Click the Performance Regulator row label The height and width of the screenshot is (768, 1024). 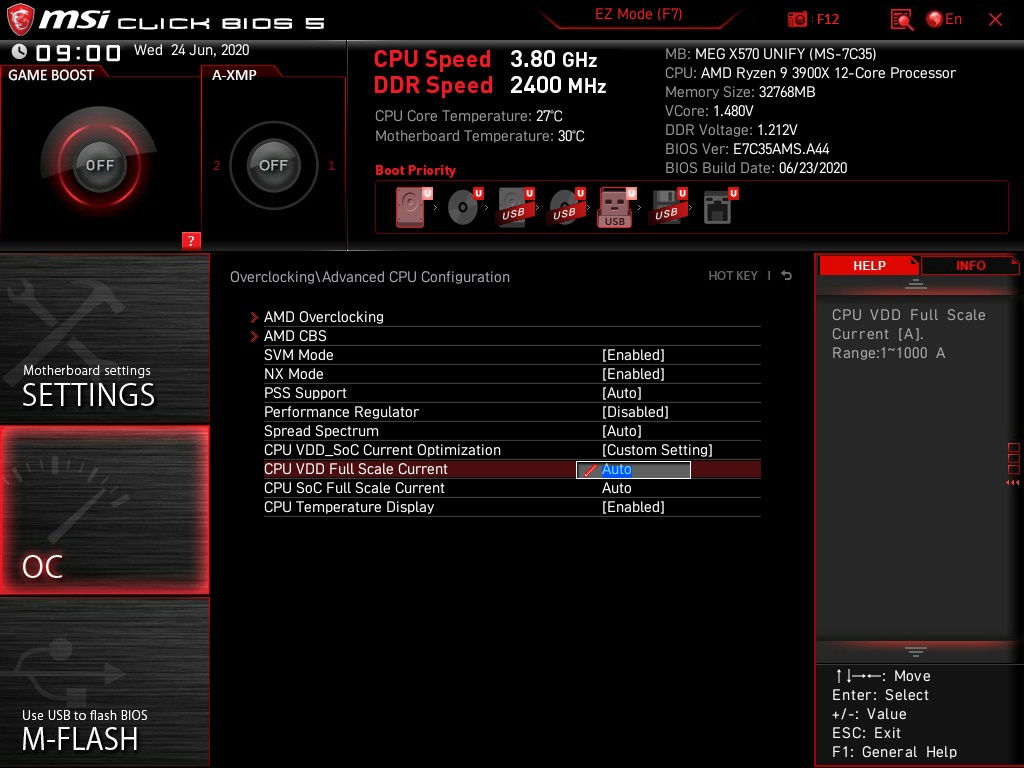341,412
